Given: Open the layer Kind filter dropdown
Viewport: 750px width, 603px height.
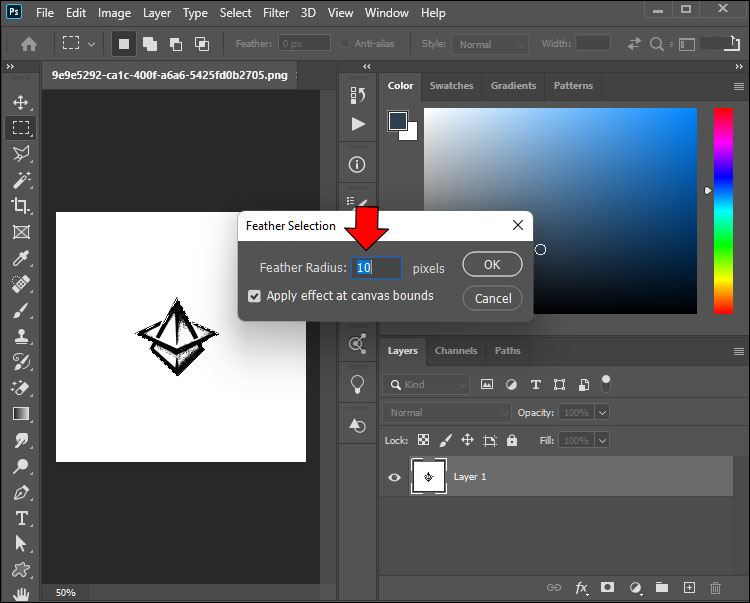Looking at the screenshot, I should [x=426, y=384].
